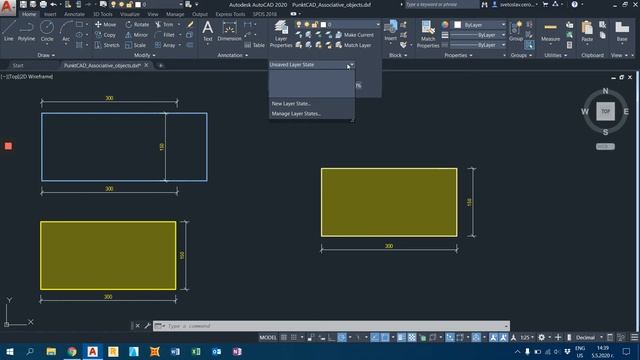Image resolution: width=640 pixels, height=360 pixels.
Task: Toggle snap mode in status bar
Action: 293,338
